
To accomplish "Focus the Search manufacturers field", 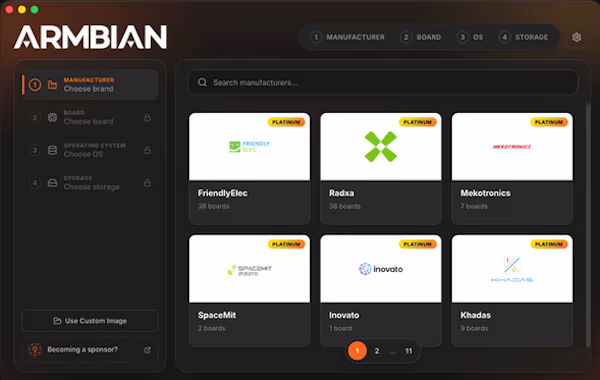I will pyautogui.click(x=383, y=82).
